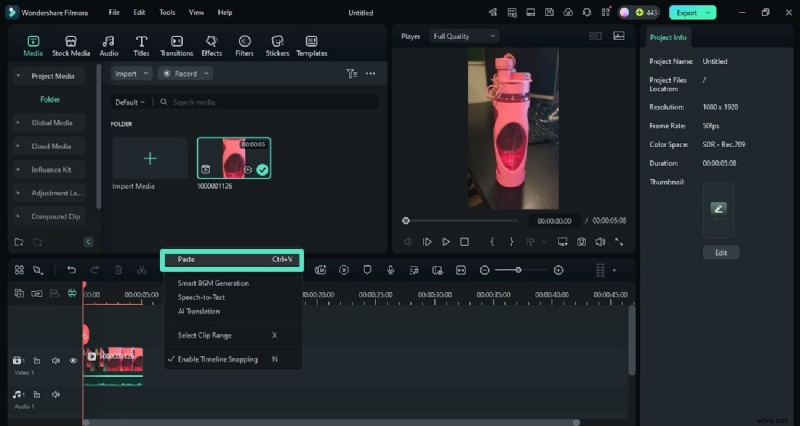The height and width of the screenshot is (426, 800).
Task: Click the redo arrow in timeline toolbar
Action: [x=95, y=270]
